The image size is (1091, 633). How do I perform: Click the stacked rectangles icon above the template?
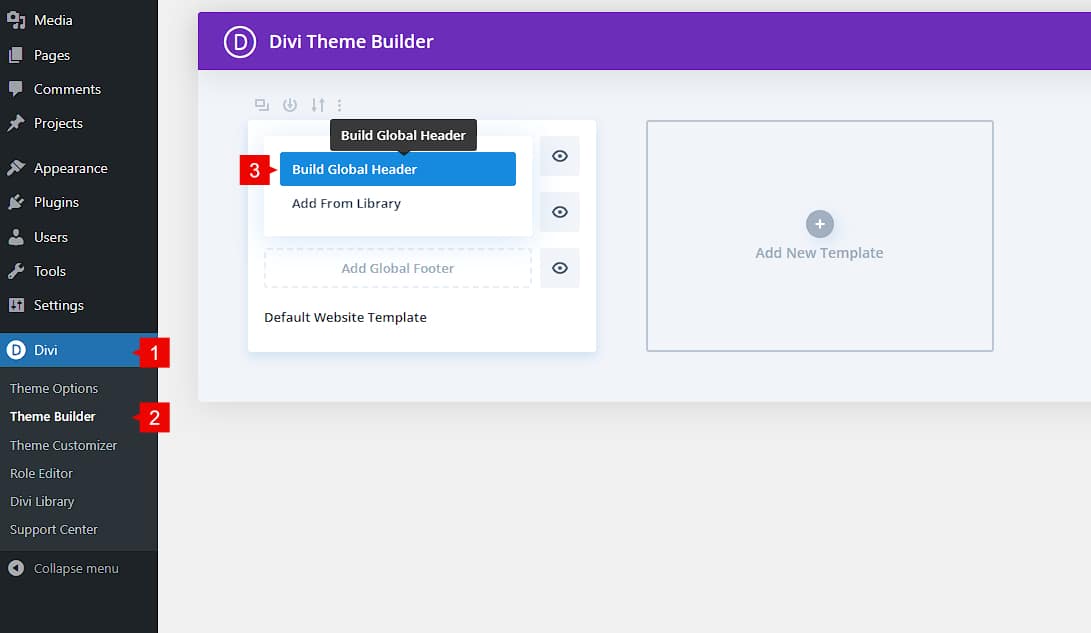tap(262, 105)
